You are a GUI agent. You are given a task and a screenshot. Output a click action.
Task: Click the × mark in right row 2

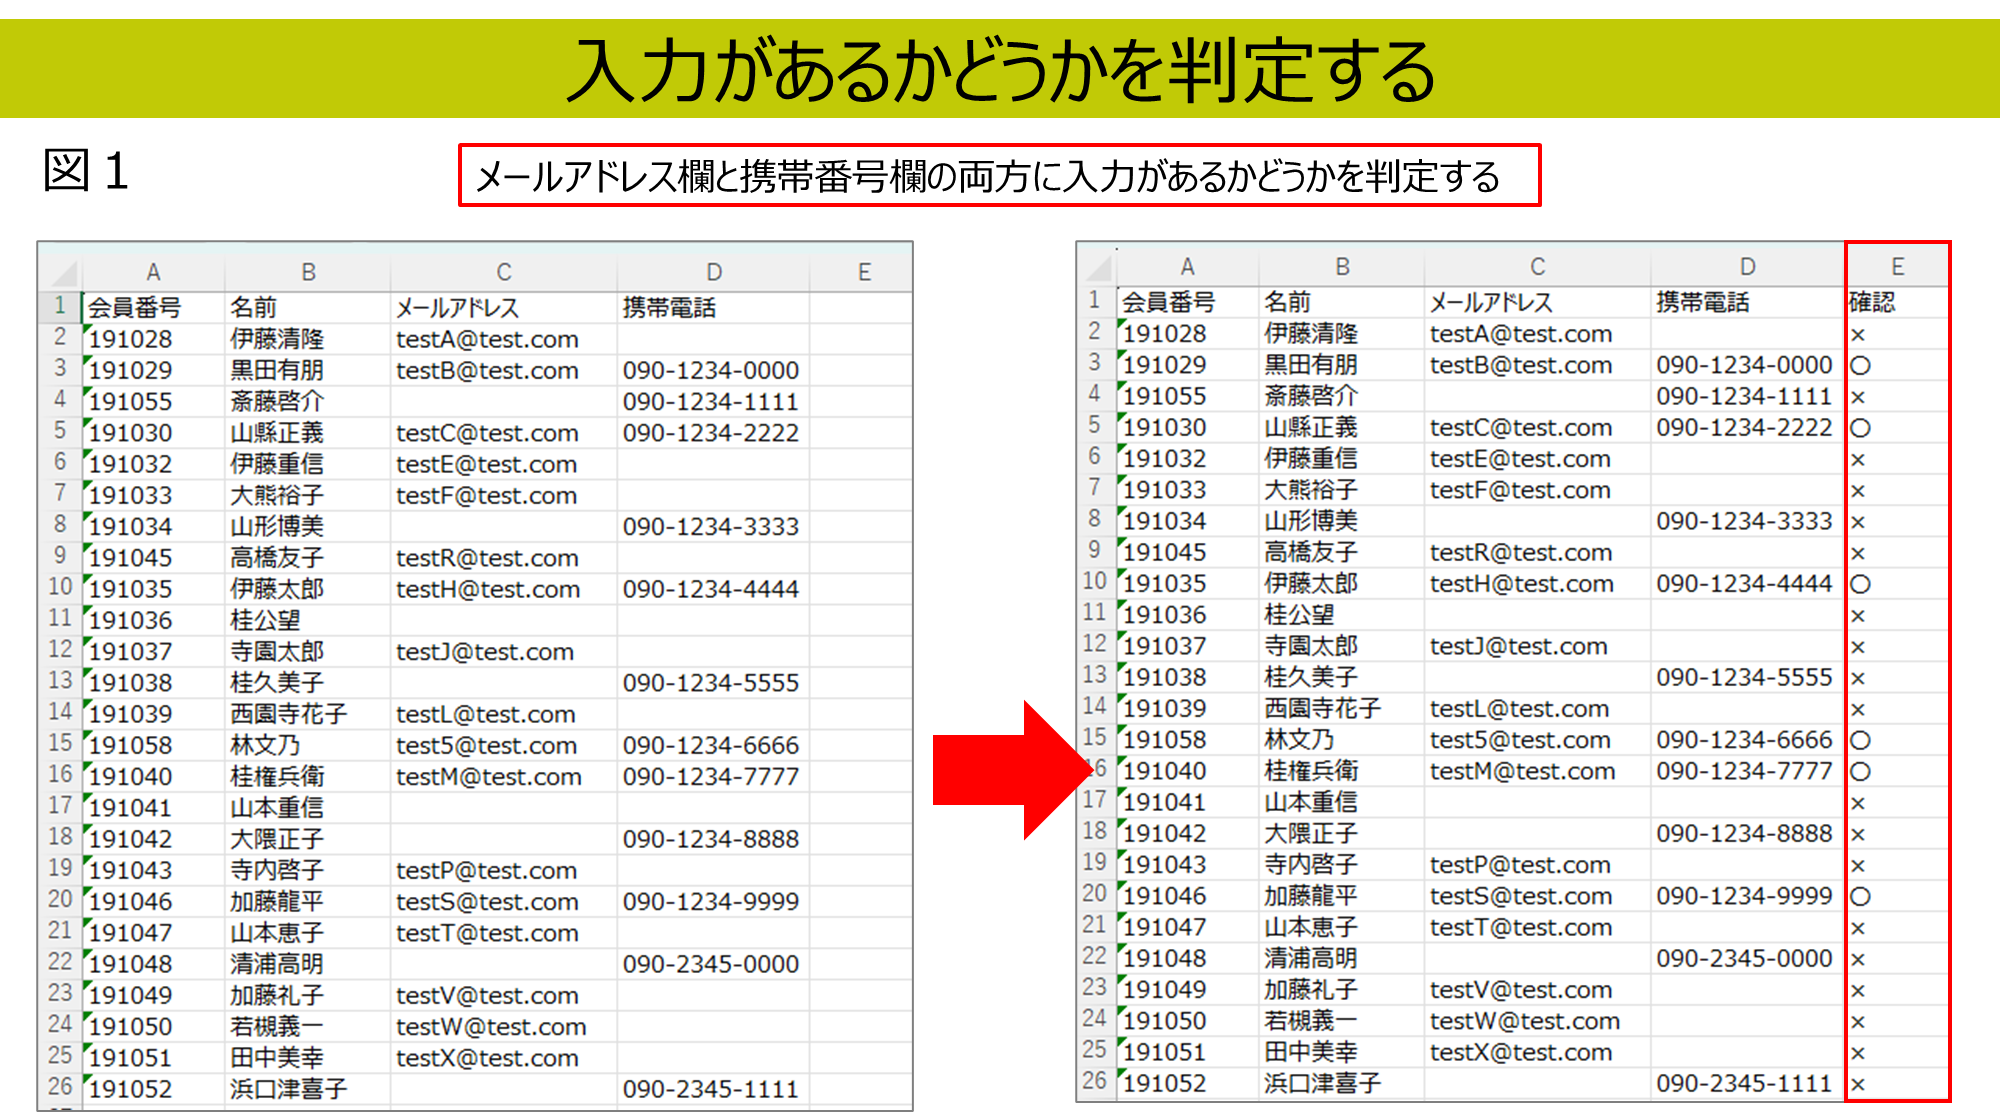pyautogui.click(x=1858, y=335)
